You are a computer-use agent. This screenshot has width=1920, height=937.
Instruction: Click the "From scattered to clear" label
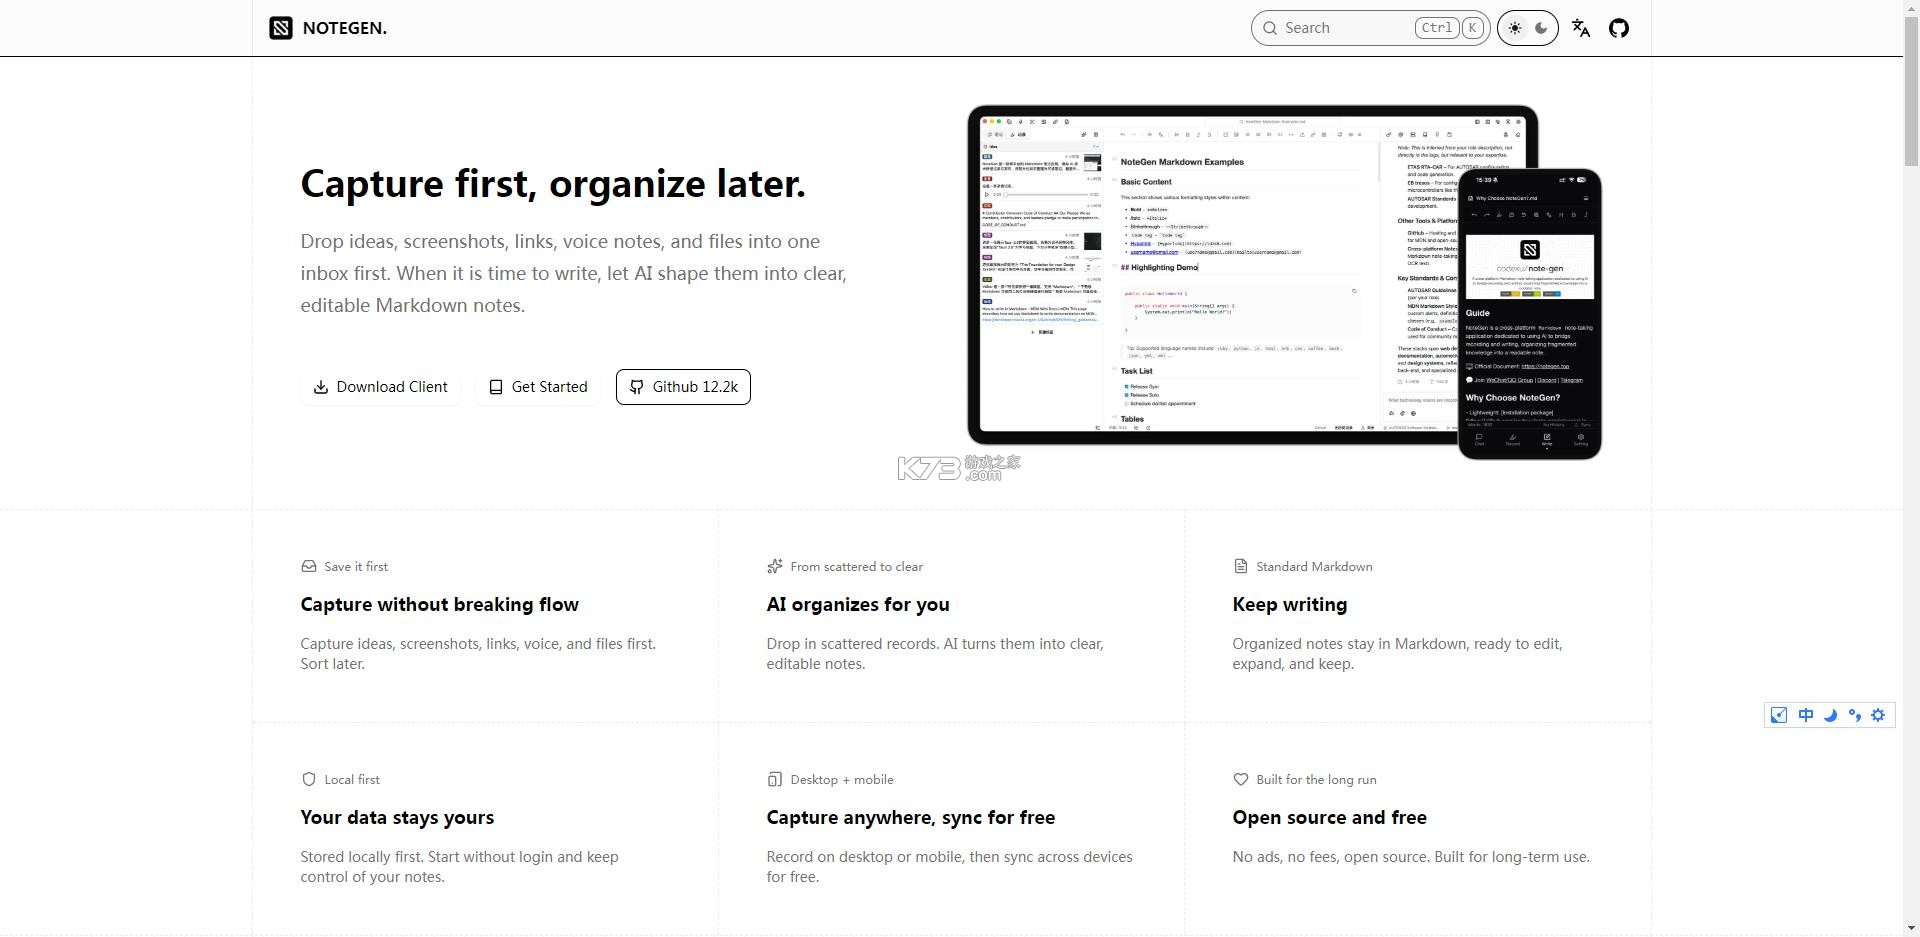[856, 567]
